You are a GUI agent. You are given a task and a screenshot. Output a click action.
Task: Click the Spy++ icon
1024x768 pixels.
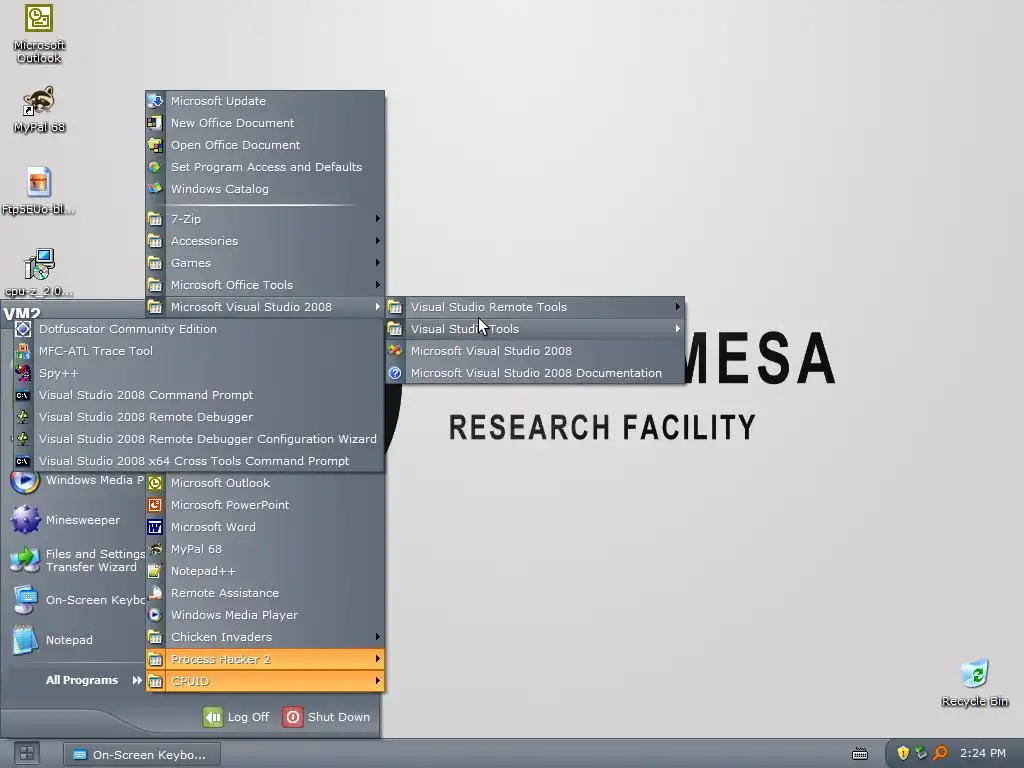click(23, 373)
